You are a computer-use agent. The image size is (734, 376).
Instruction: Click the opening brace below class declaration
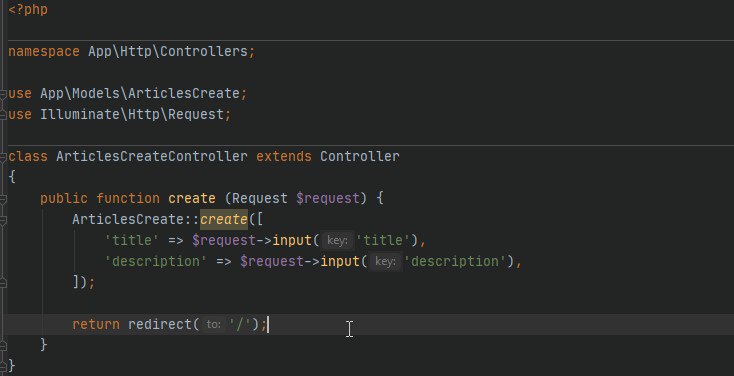[12, 177]
